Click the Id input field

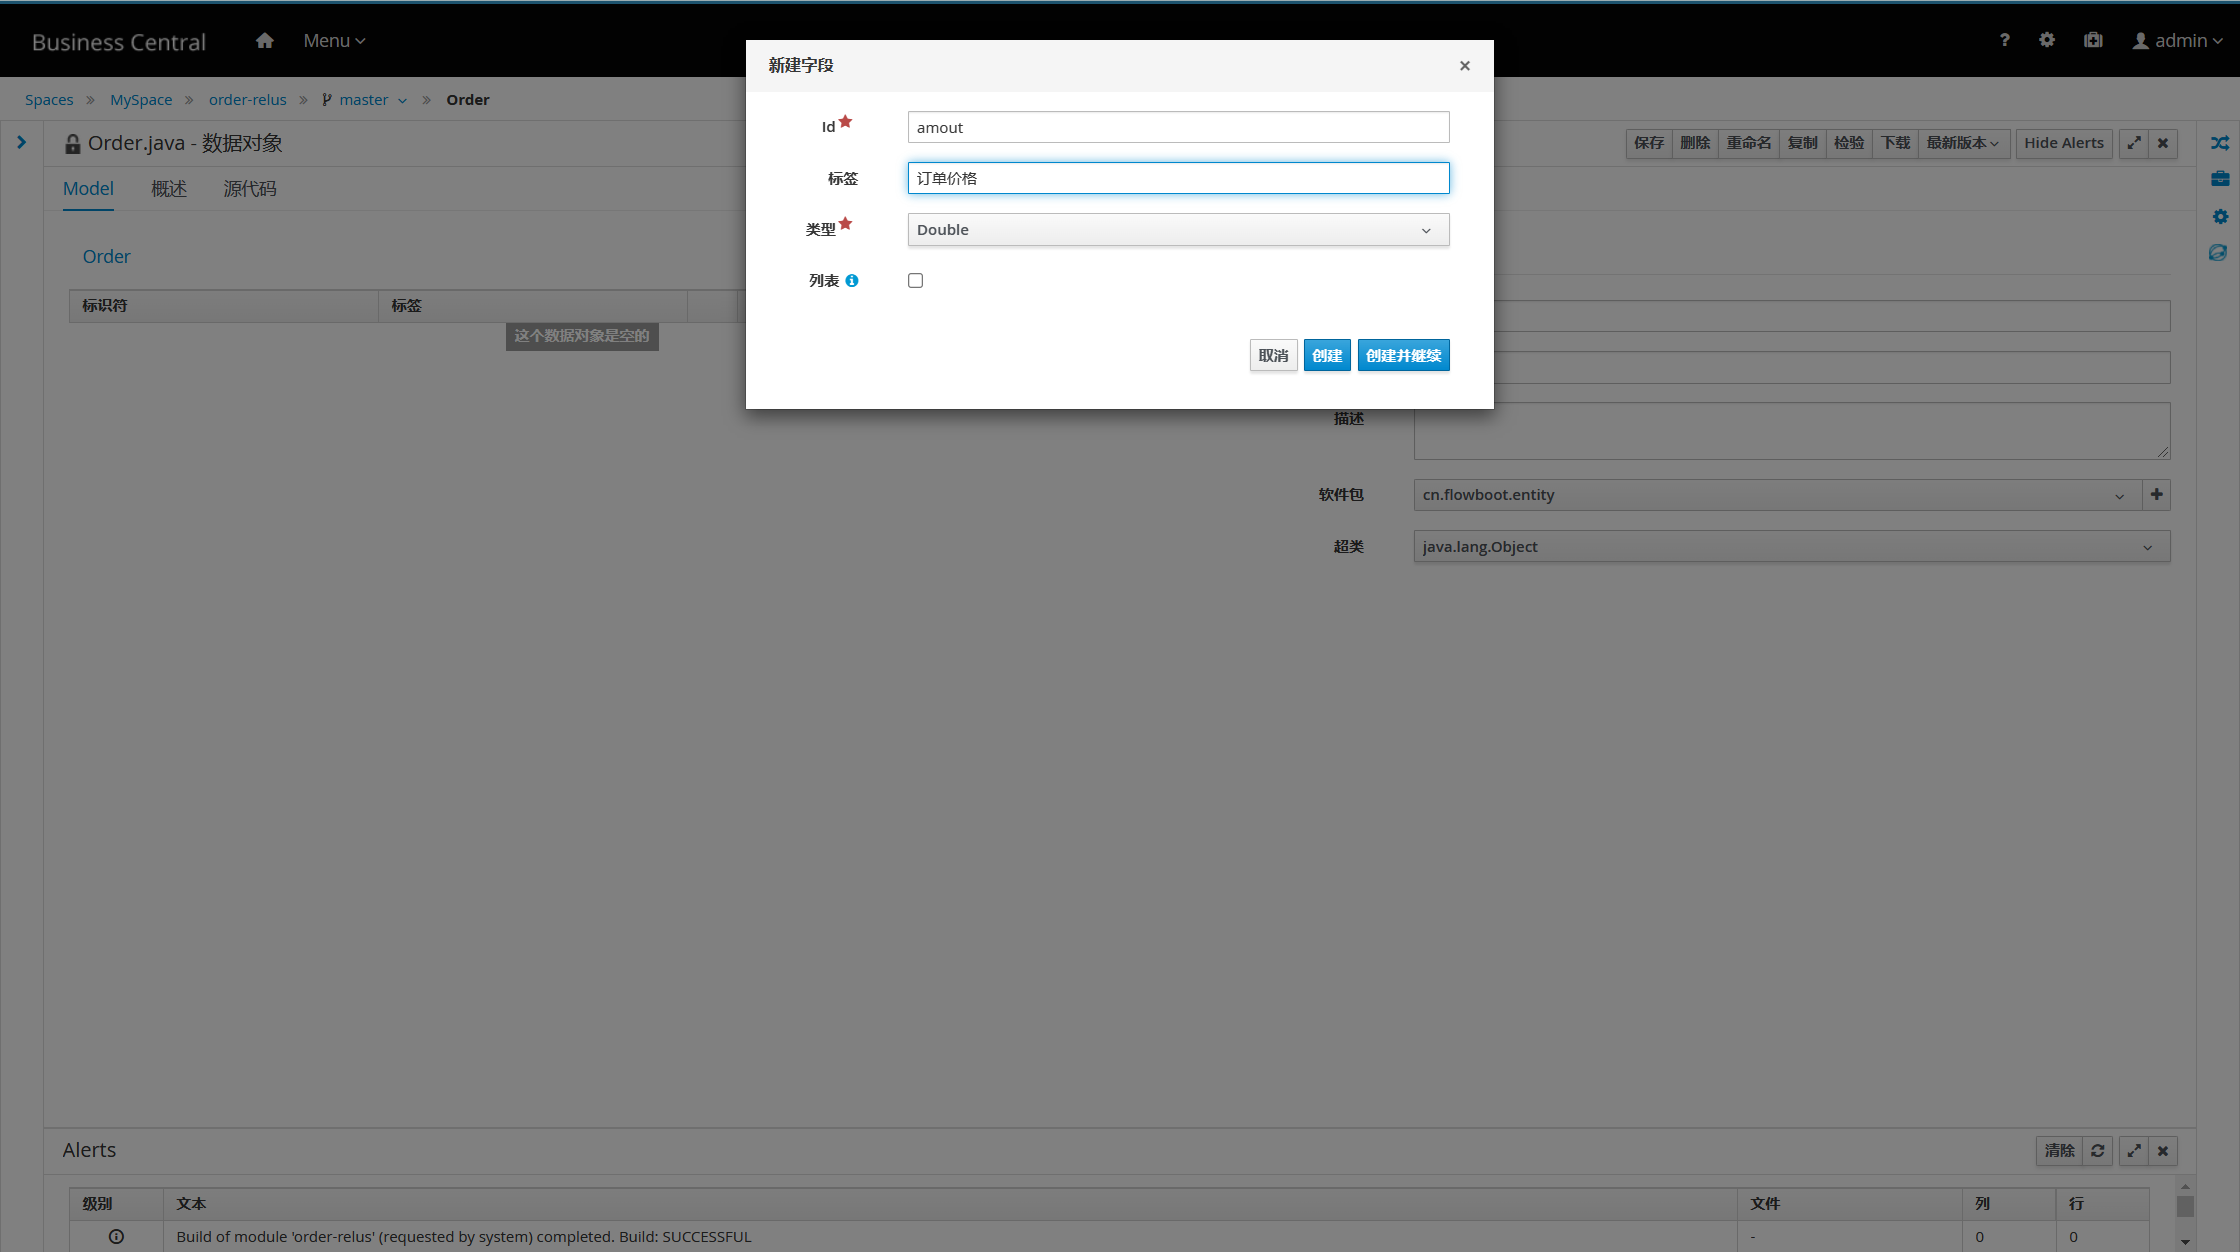click(1178, 128)
